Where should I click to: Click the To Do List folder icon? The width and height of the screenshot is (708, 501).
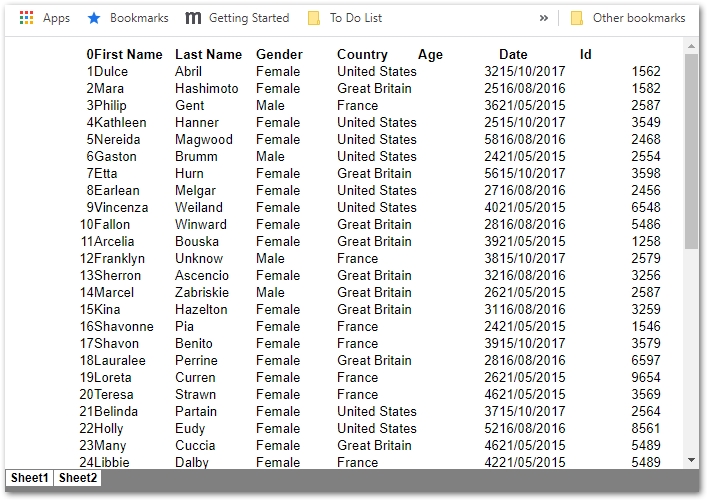click(x=314, y=18)
